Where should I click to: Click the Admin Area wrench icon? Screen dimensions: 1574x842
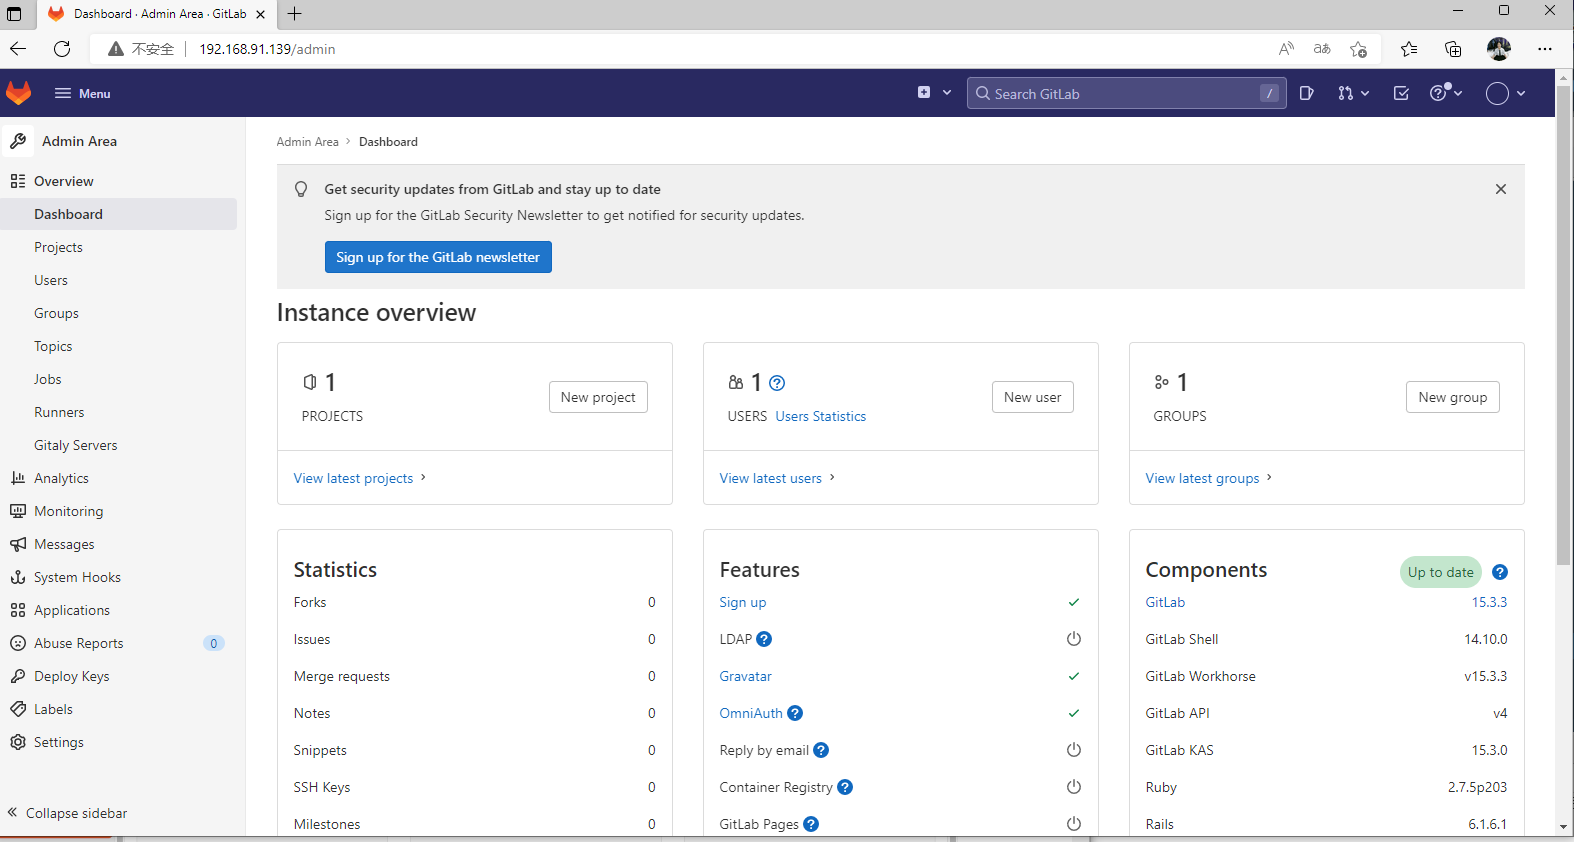18,141
